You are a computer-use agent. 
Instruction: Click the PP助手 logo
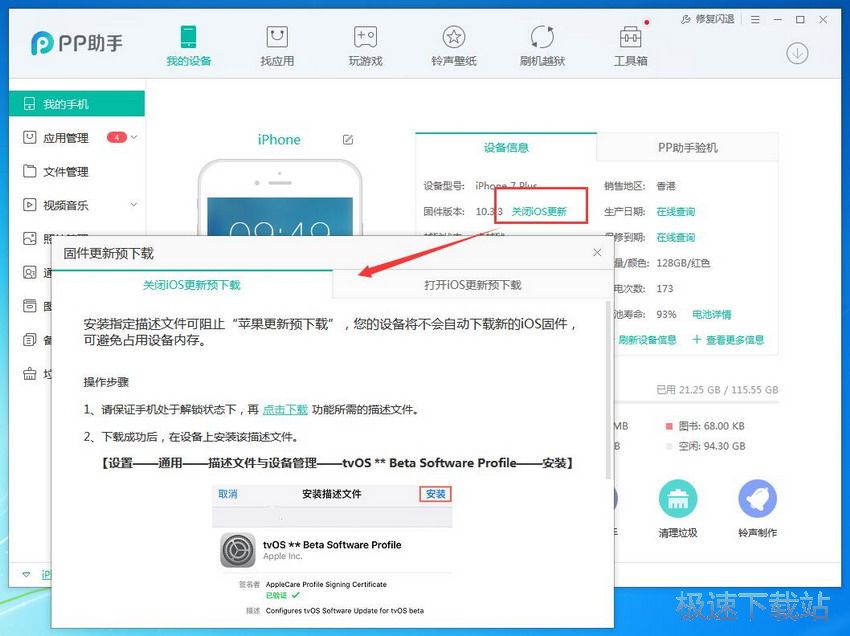[76, 43]
